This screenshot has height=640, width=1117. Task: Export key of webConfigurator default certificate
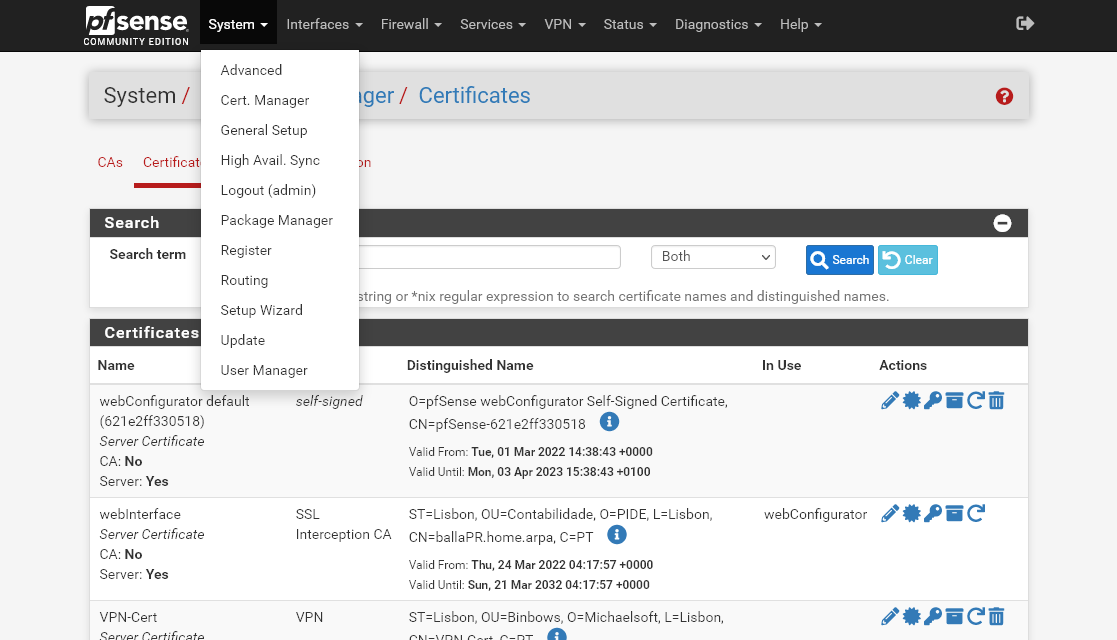click(932, 401)
